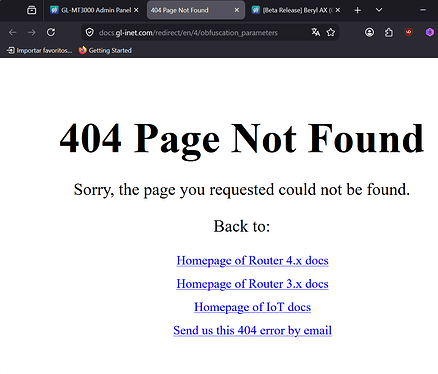Open Homepage of Router 3.x docs link
438x374 pixels.
tap(252, 284)
